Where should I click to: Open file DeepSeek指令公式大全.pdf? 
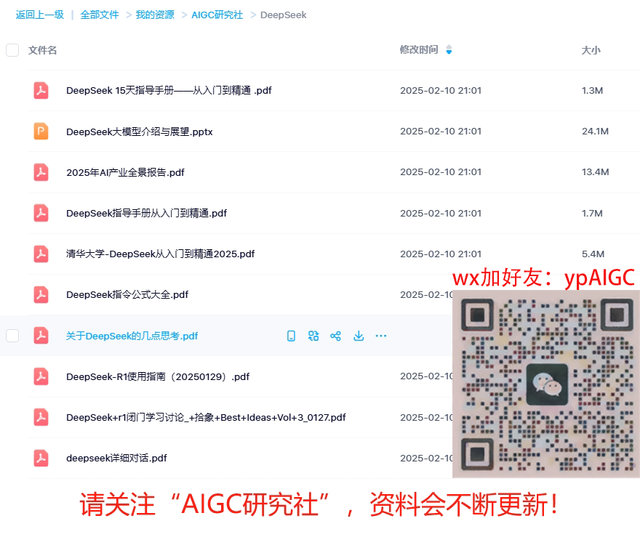coord(127,295)
